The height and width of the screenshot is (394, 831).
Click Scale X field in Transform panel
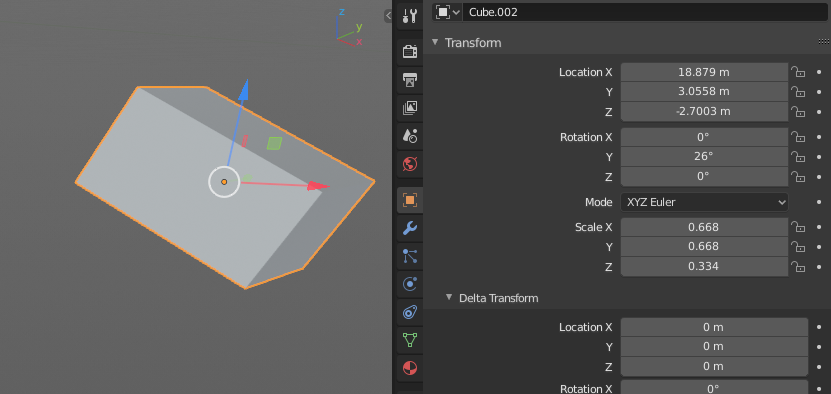[704, 227]
